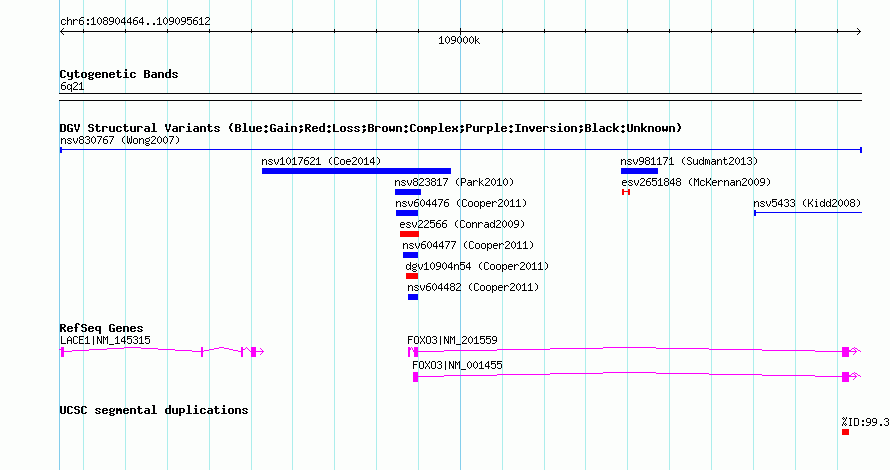Select the nsv823817 blue bar
This screenshot has width=890, height=470.
pyautogui.click(x=408, y=192)
